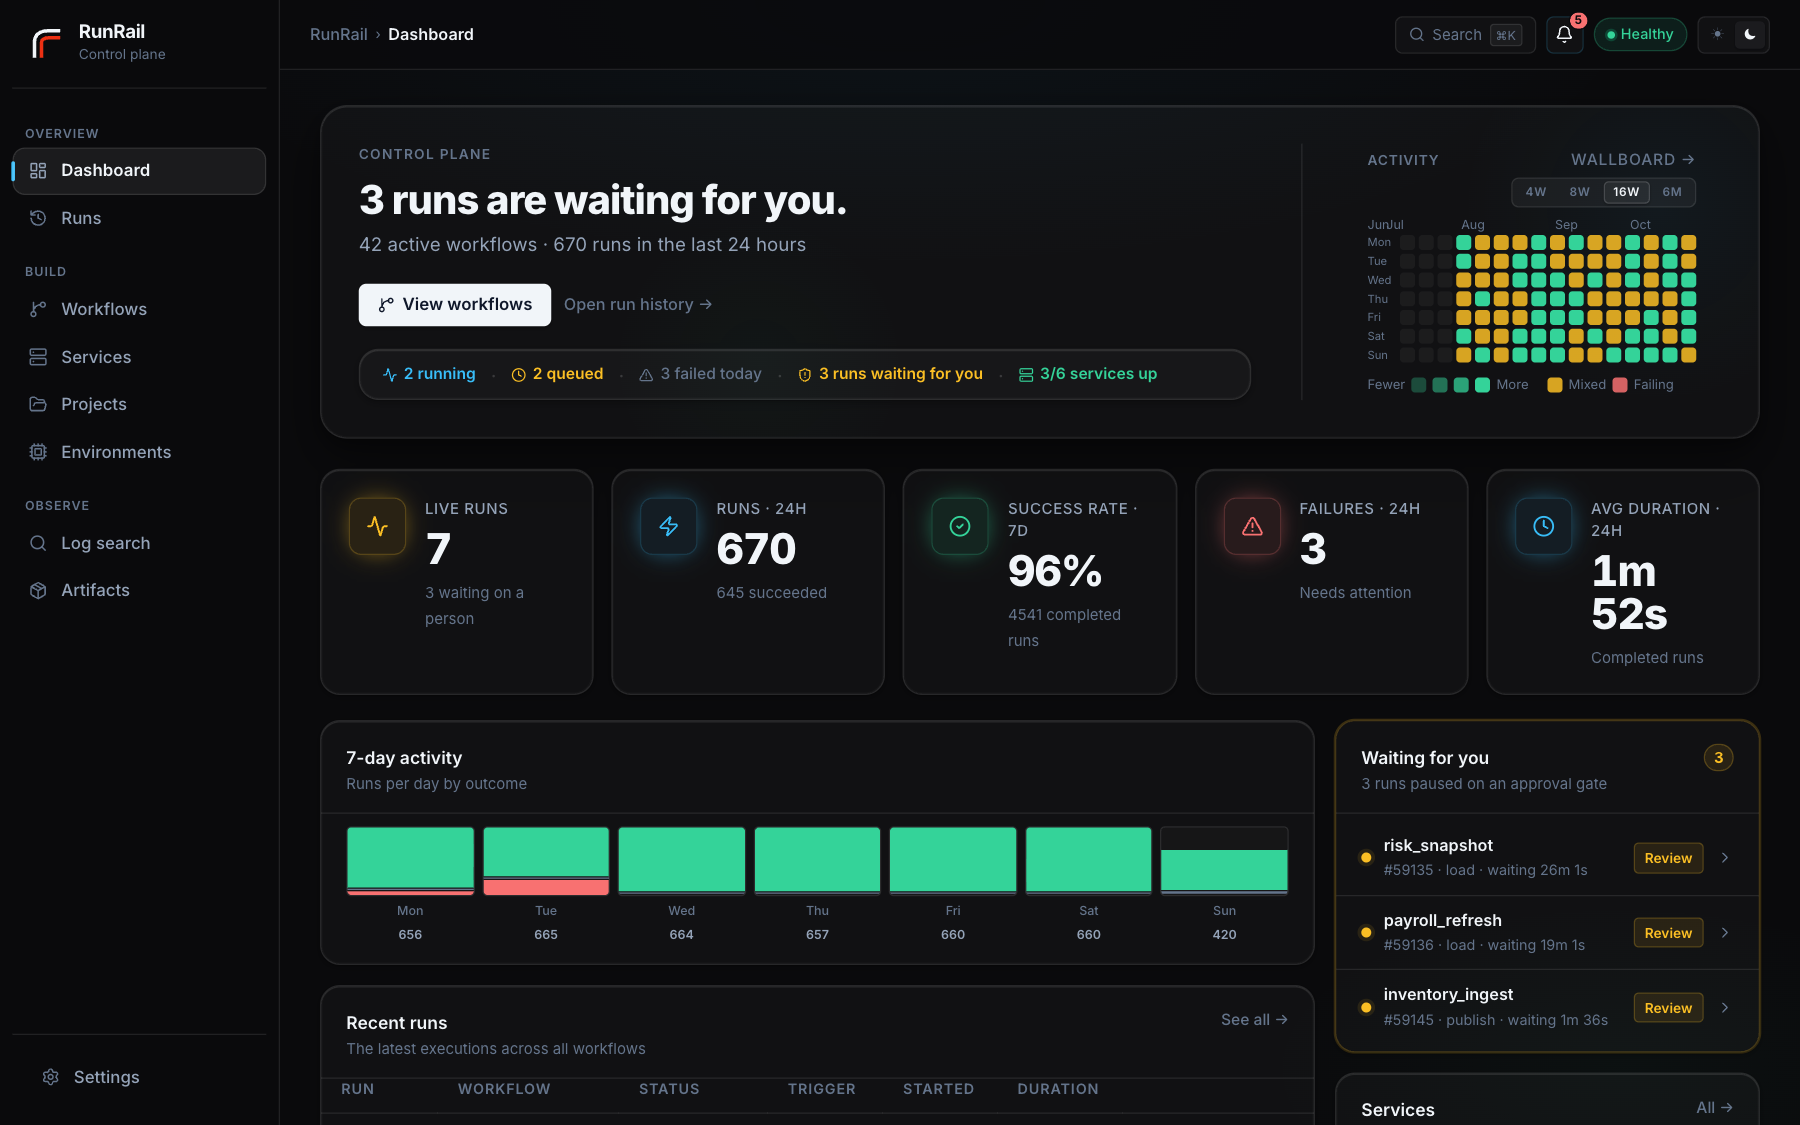
Task: Switch to light theme sun icon
Action: click(x=1717, y=35)
